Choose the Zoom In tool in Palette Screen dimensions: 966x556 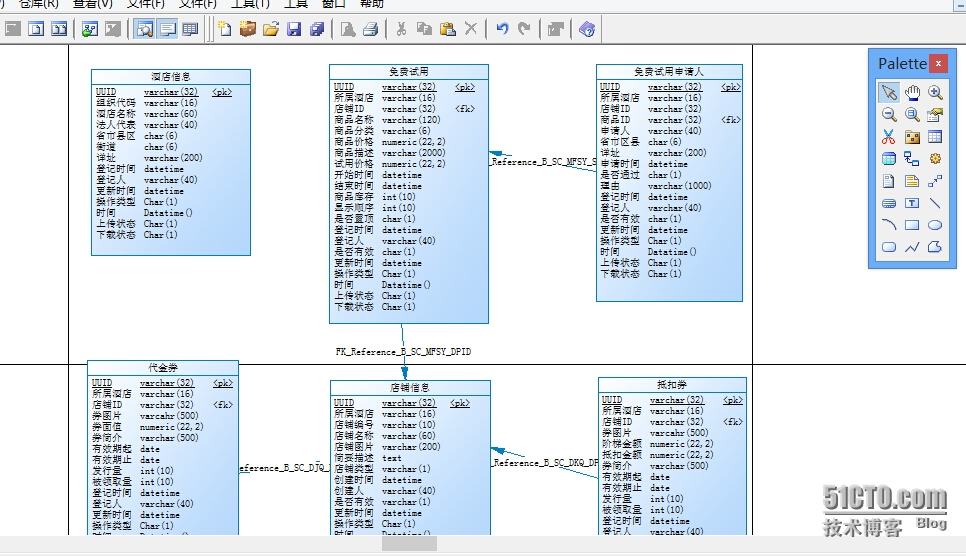tap(935, 92)
